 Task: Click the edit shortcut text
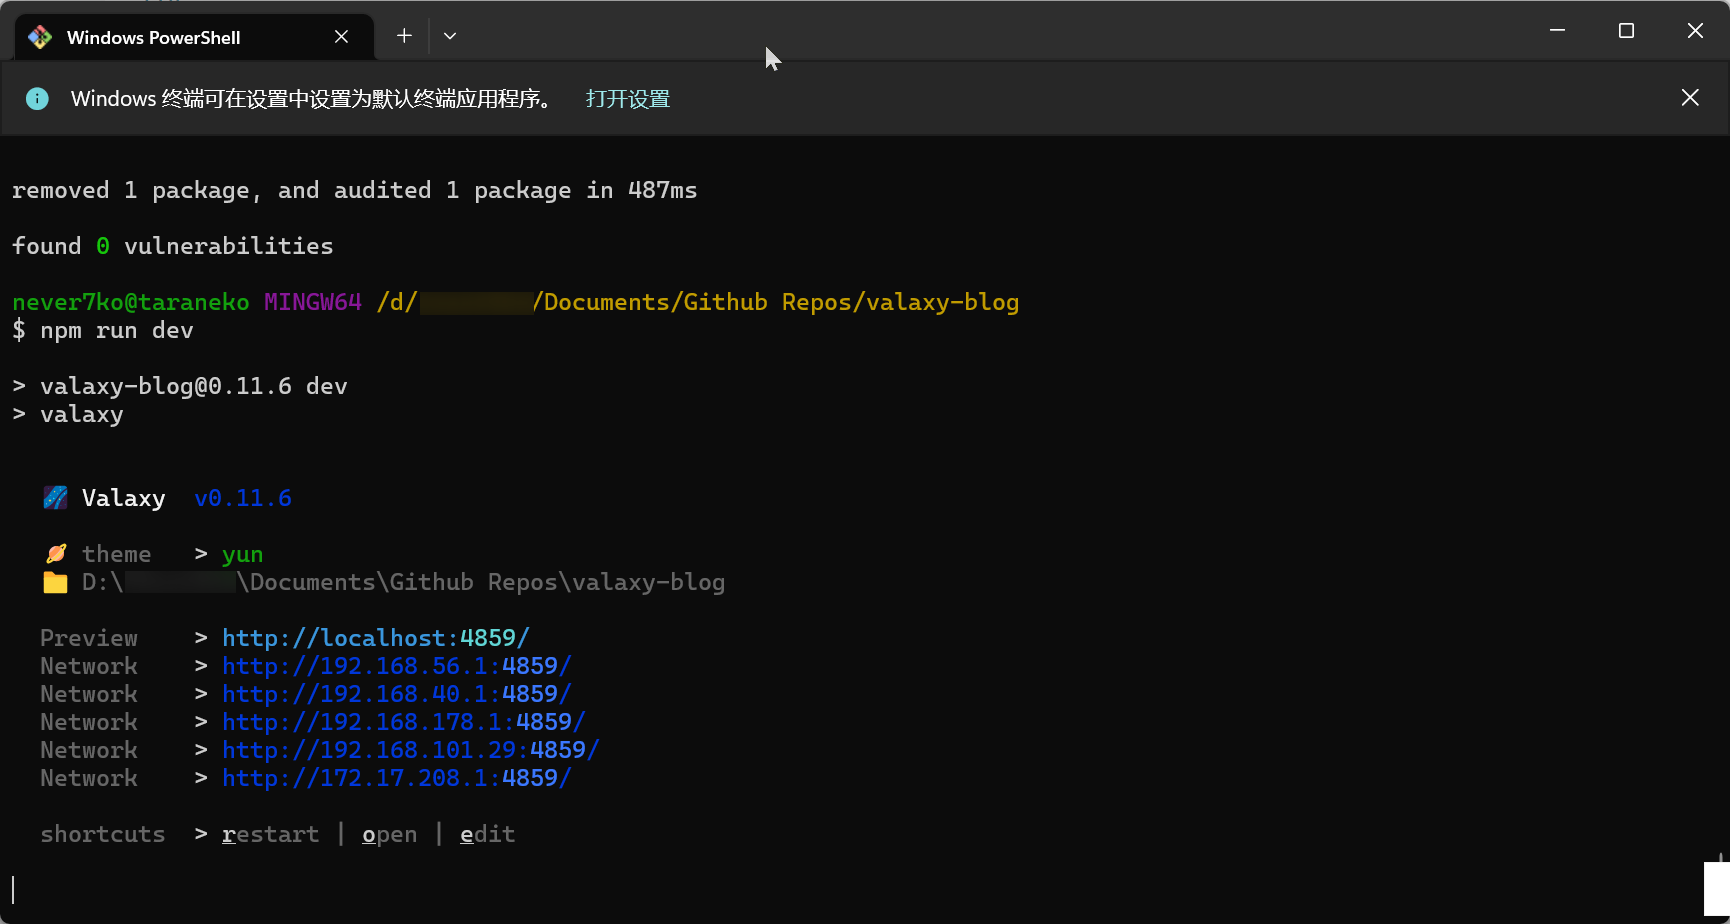[487, 834]
